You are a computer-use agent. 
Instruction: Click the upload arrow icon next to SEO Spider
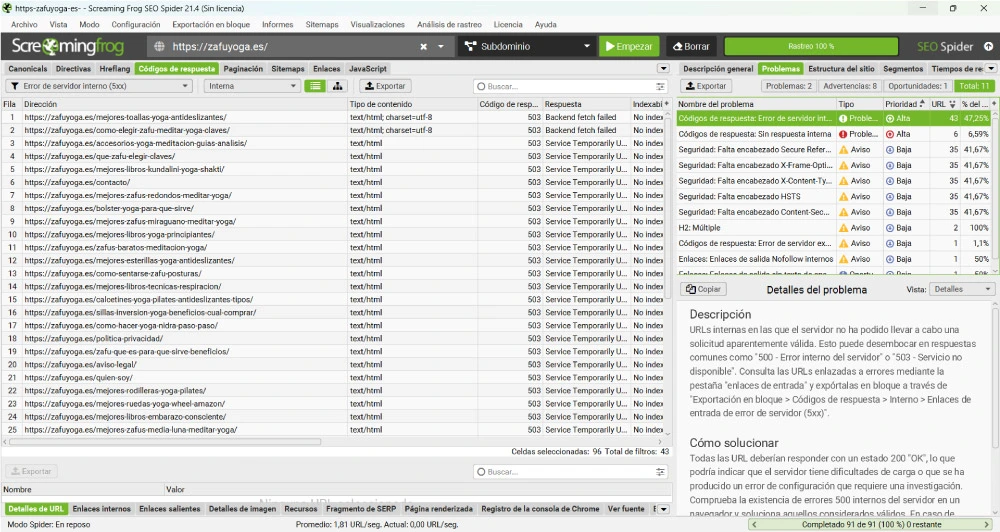coord(988,47)
